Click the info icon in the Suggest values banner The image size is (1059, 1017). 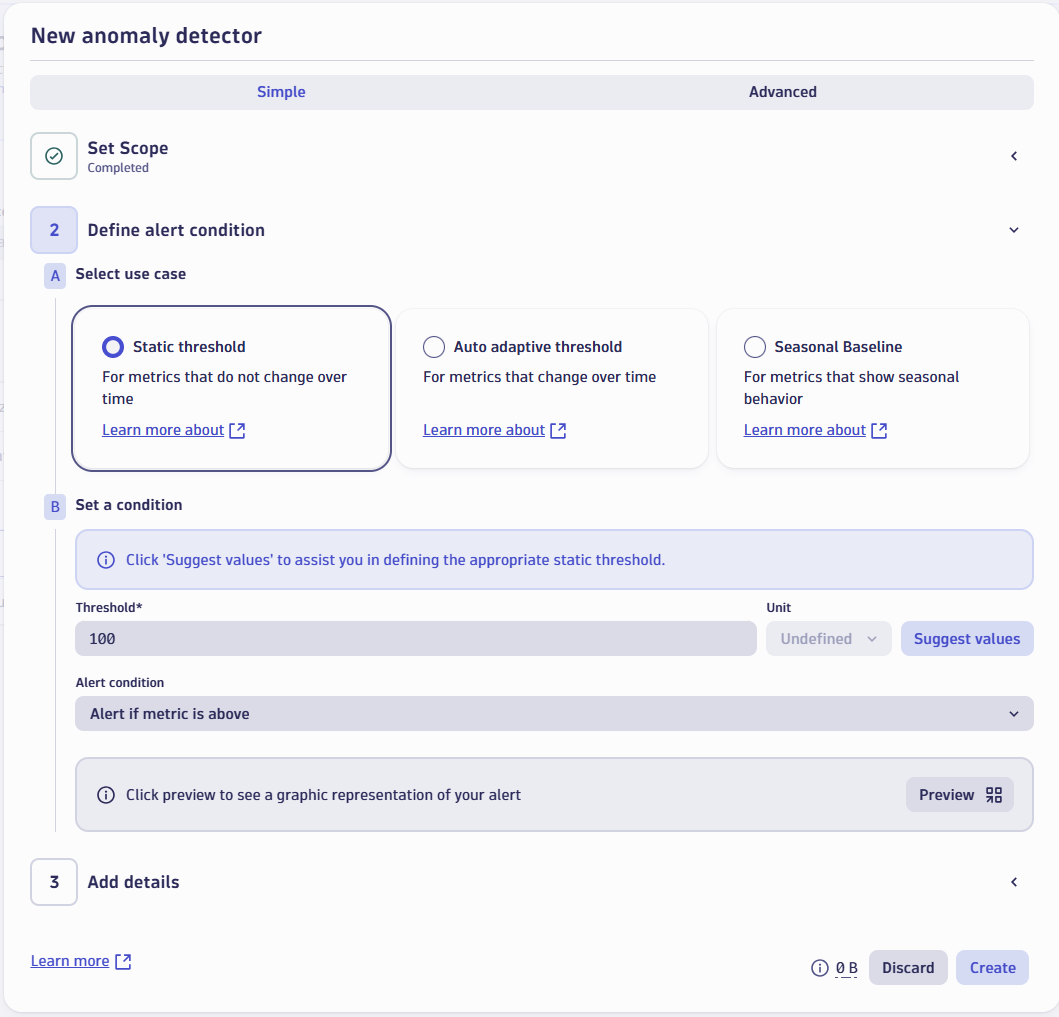(105, 560)
